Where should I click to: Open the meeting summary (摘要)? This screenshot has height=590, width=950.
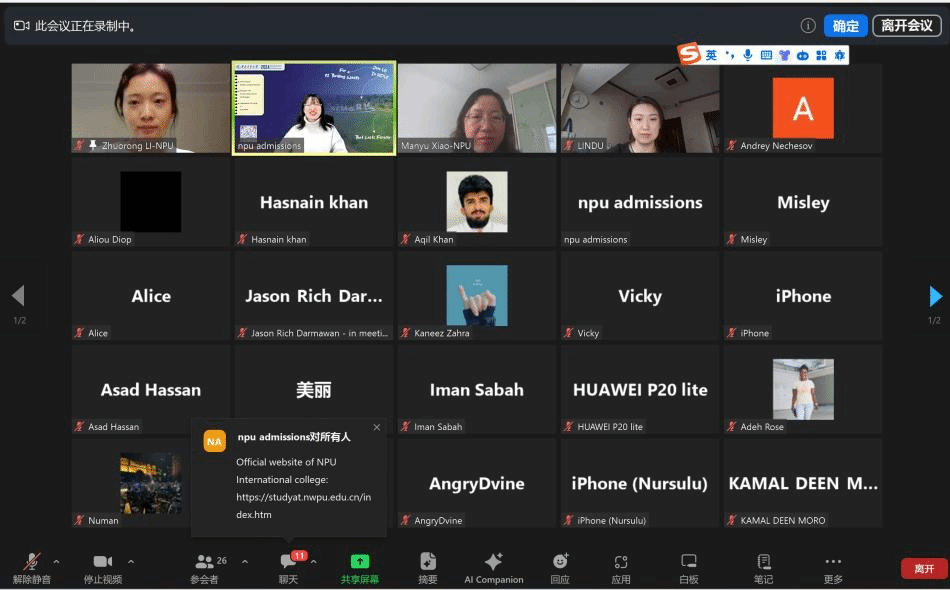click(x=428, y=565)
